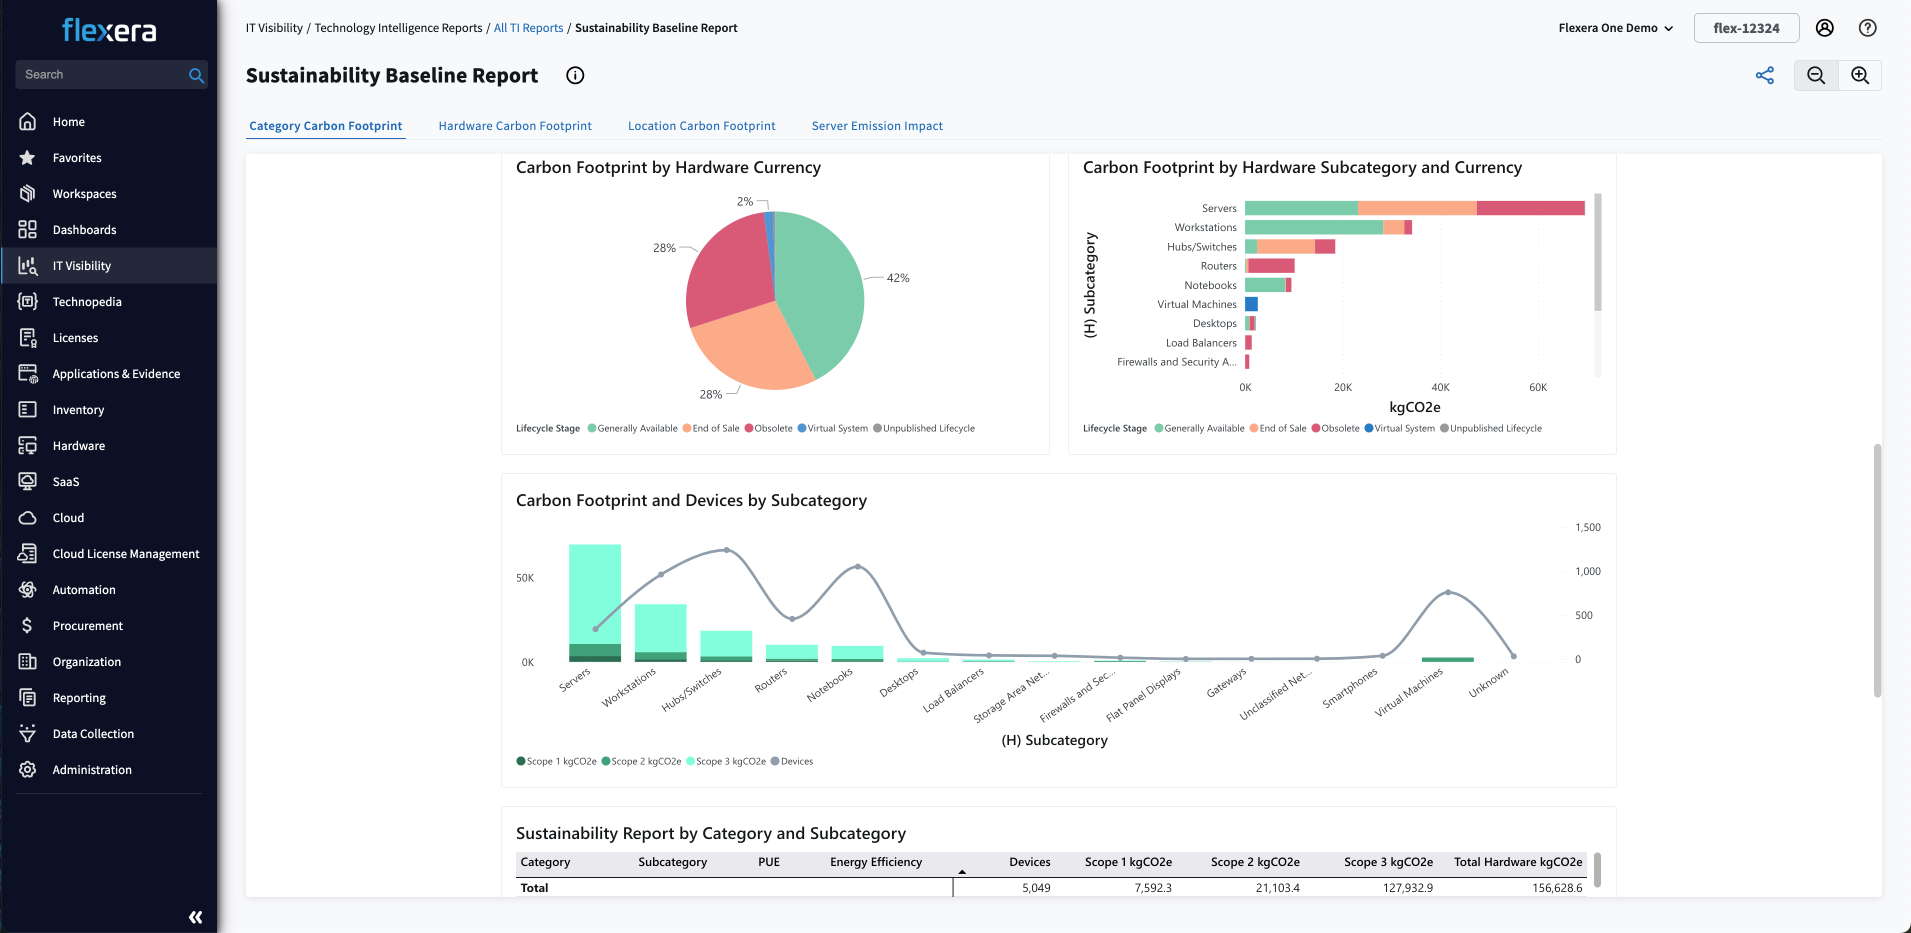Expand the IT Visibility sidebar menu
This screenshot has height=933, width=1911.
82,266
